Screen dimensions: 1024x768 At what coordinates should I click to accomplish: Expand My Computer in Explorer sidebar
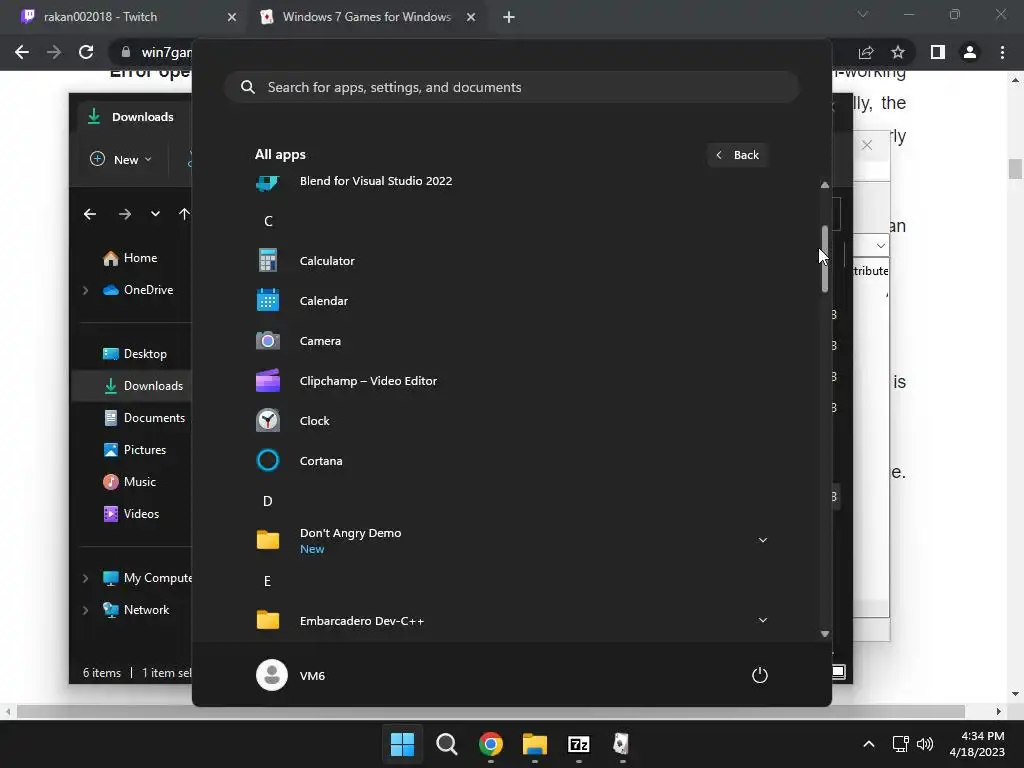click(x=85, y=578)
